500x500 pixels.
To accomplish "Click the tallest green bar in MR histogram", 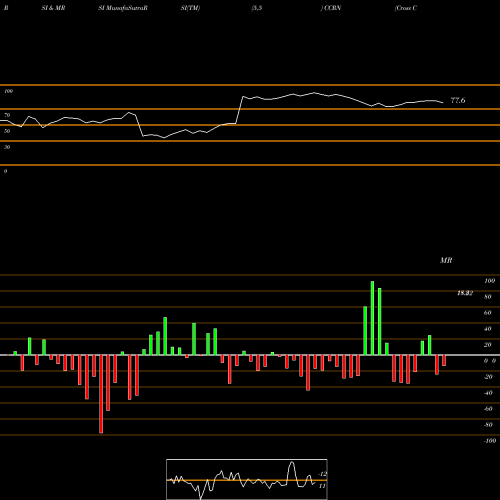I will tap(372, 318).
